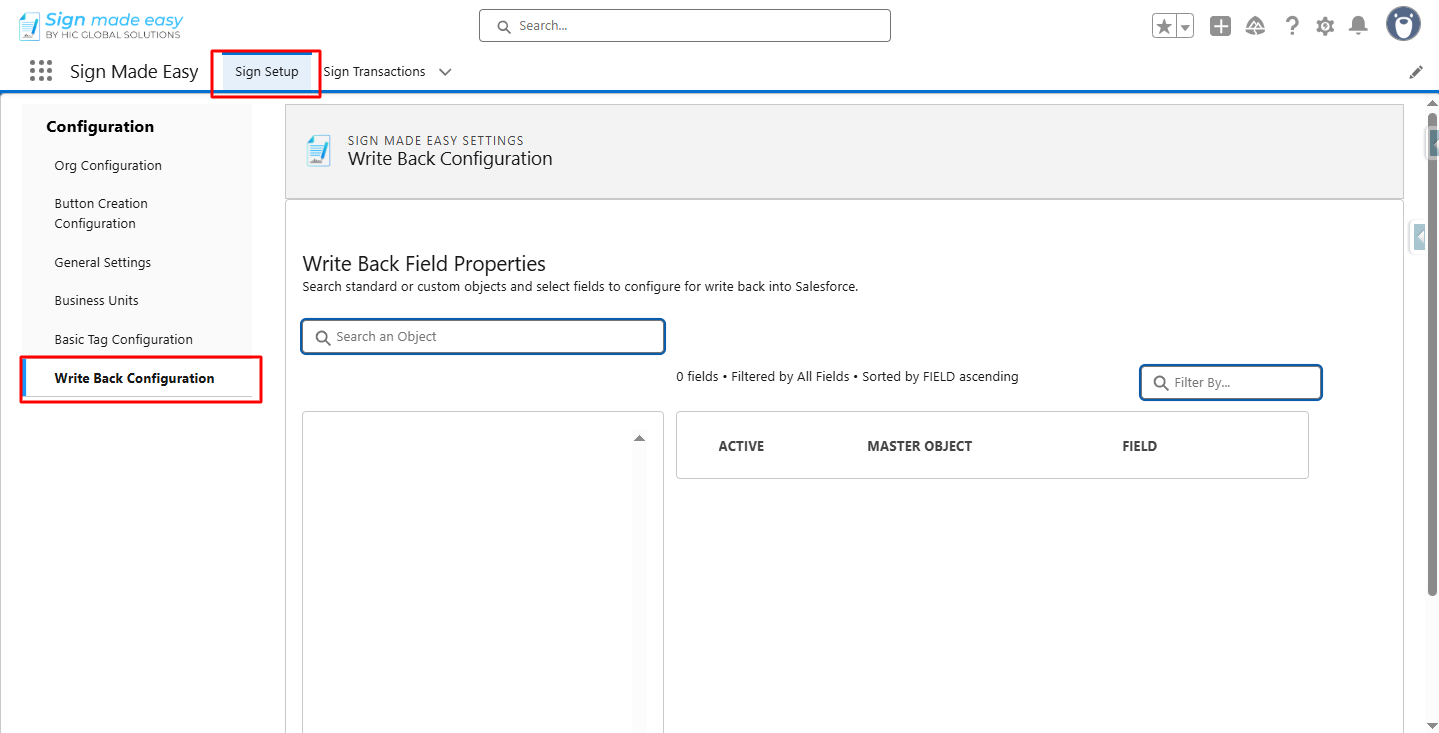View the notifications bell
Screen dimensions: 1439x733
pyautogui.click(x=1358, y=26)
